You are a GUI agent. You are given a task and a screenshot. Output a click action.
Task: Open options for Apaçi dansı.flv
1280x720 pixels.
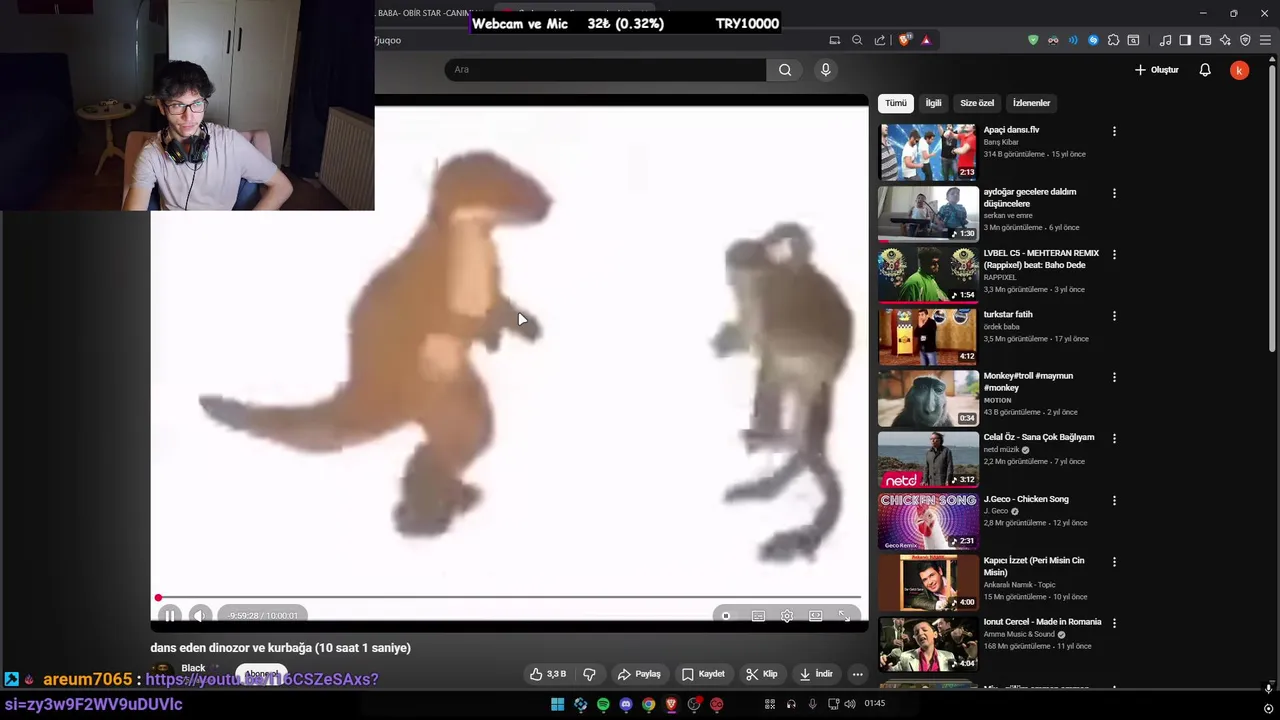[x=1114, y=131]
